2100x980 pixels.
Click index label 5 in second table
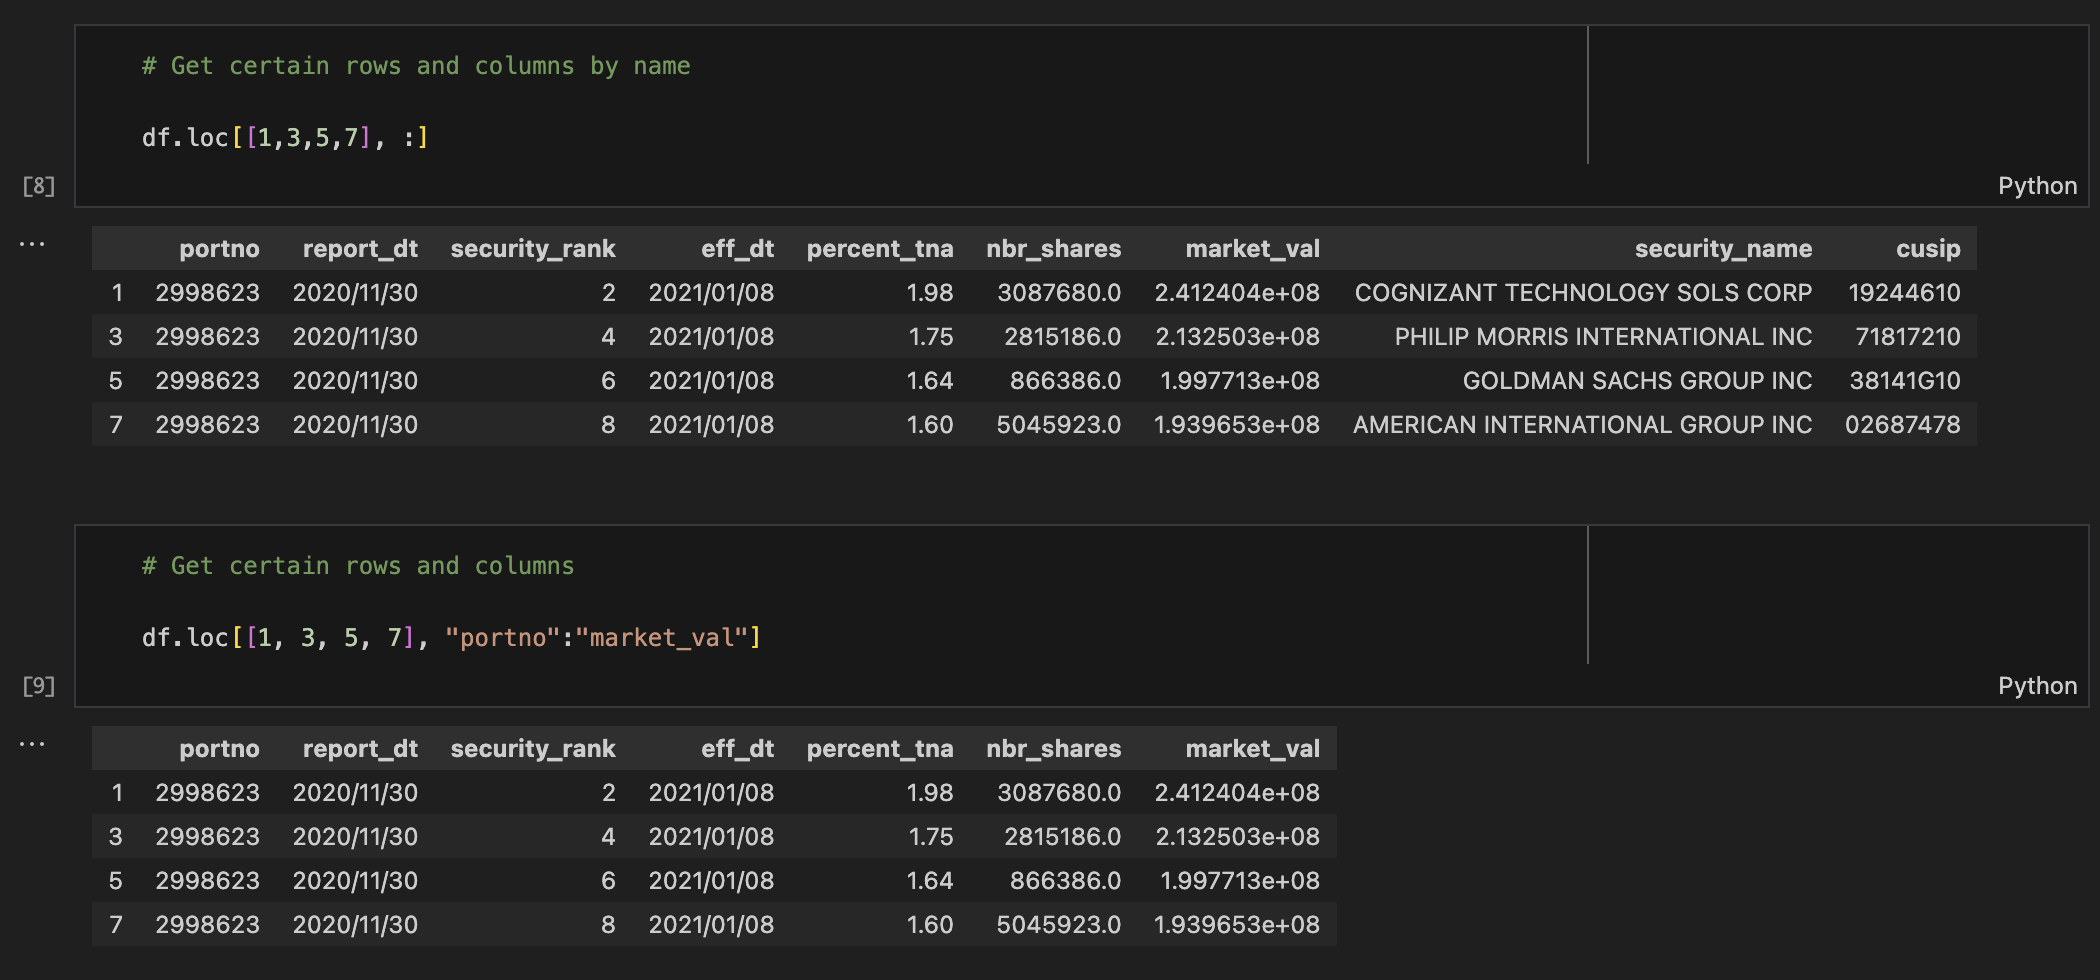click(x=116, y=881)
